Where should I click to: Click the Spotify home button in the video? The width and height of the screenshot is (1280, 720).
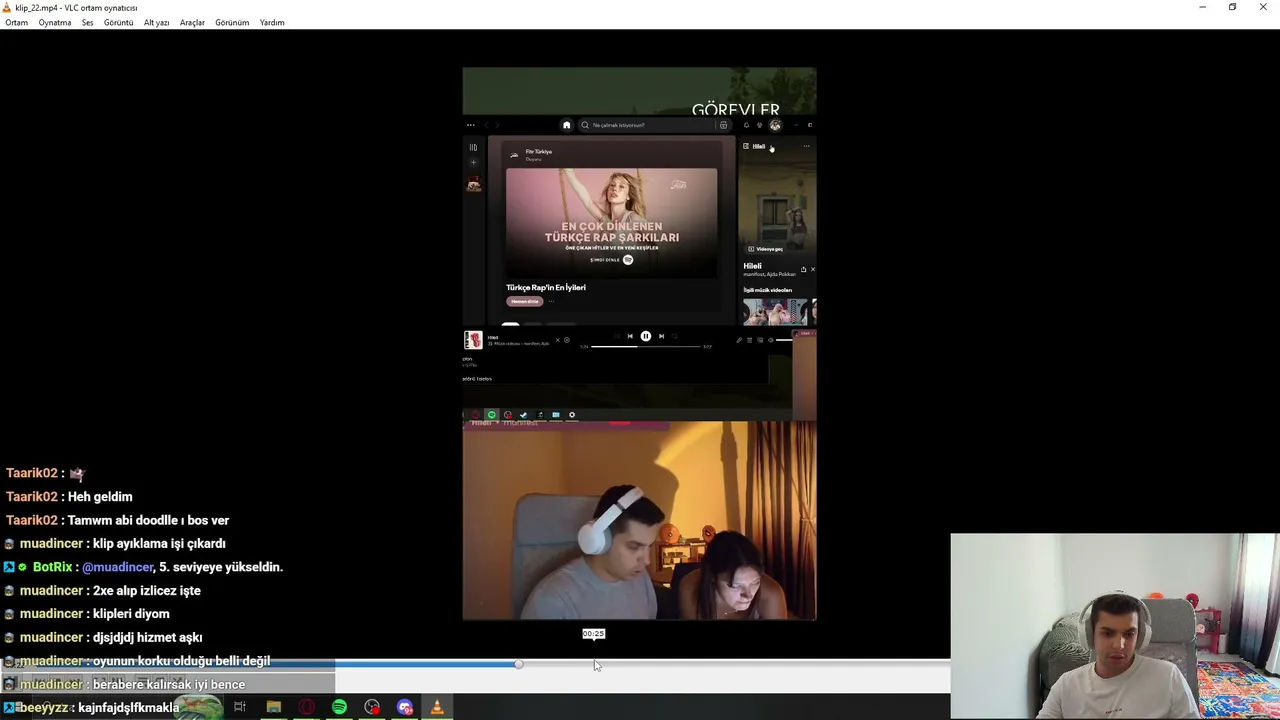[566, 125]
